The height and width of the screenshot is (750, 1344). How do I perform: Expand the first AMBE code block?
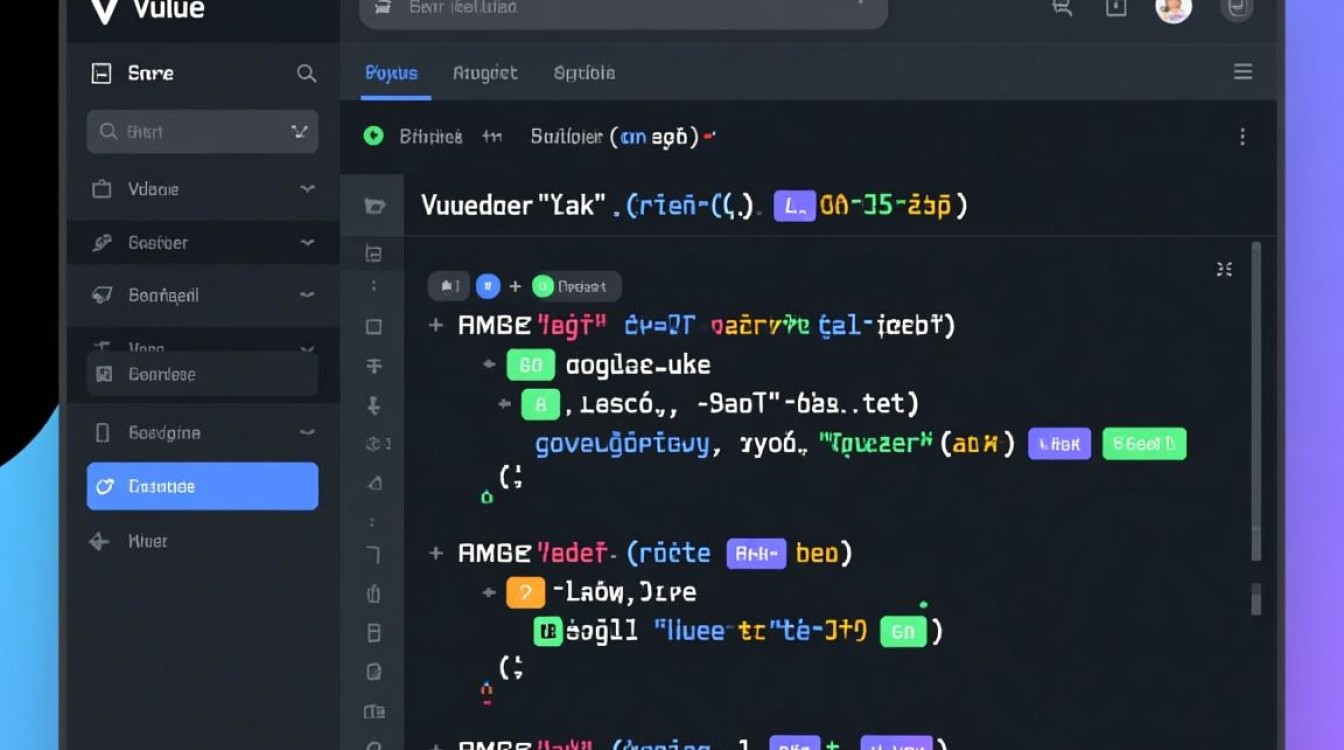pos(436,325)
